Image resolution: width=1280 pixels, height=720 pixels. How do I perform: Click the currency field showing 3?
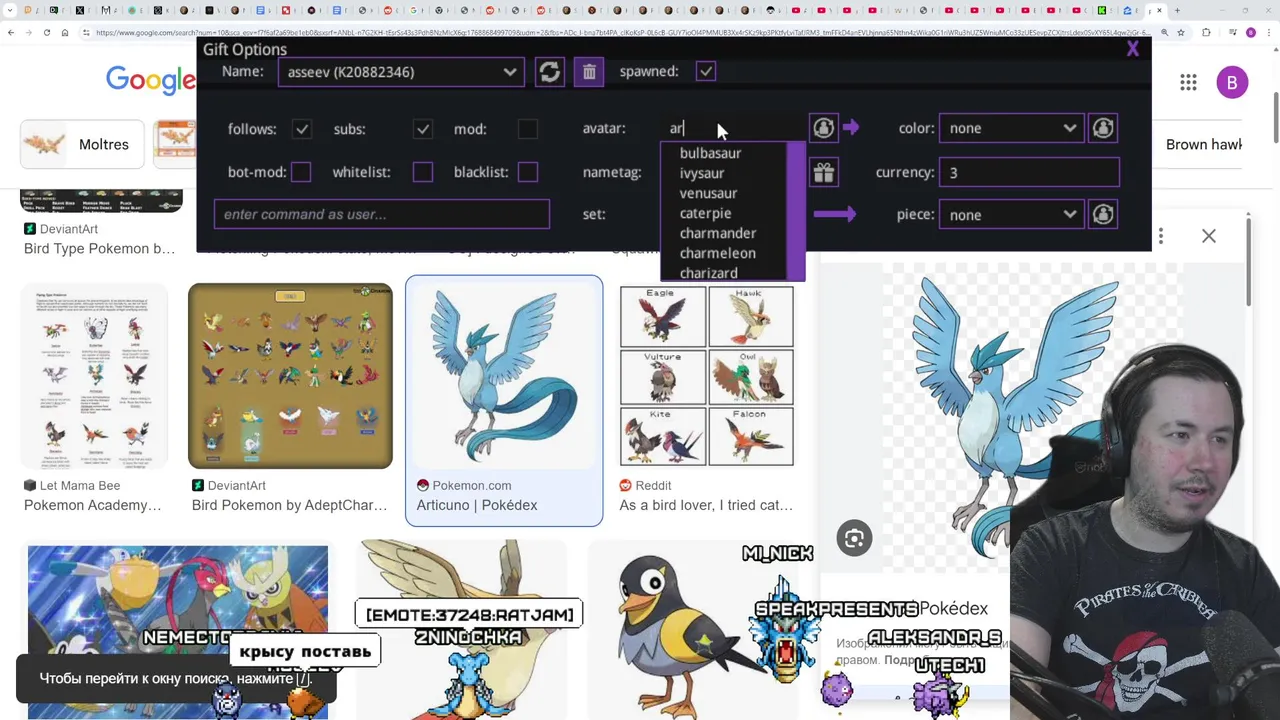tap(1029, 172)
